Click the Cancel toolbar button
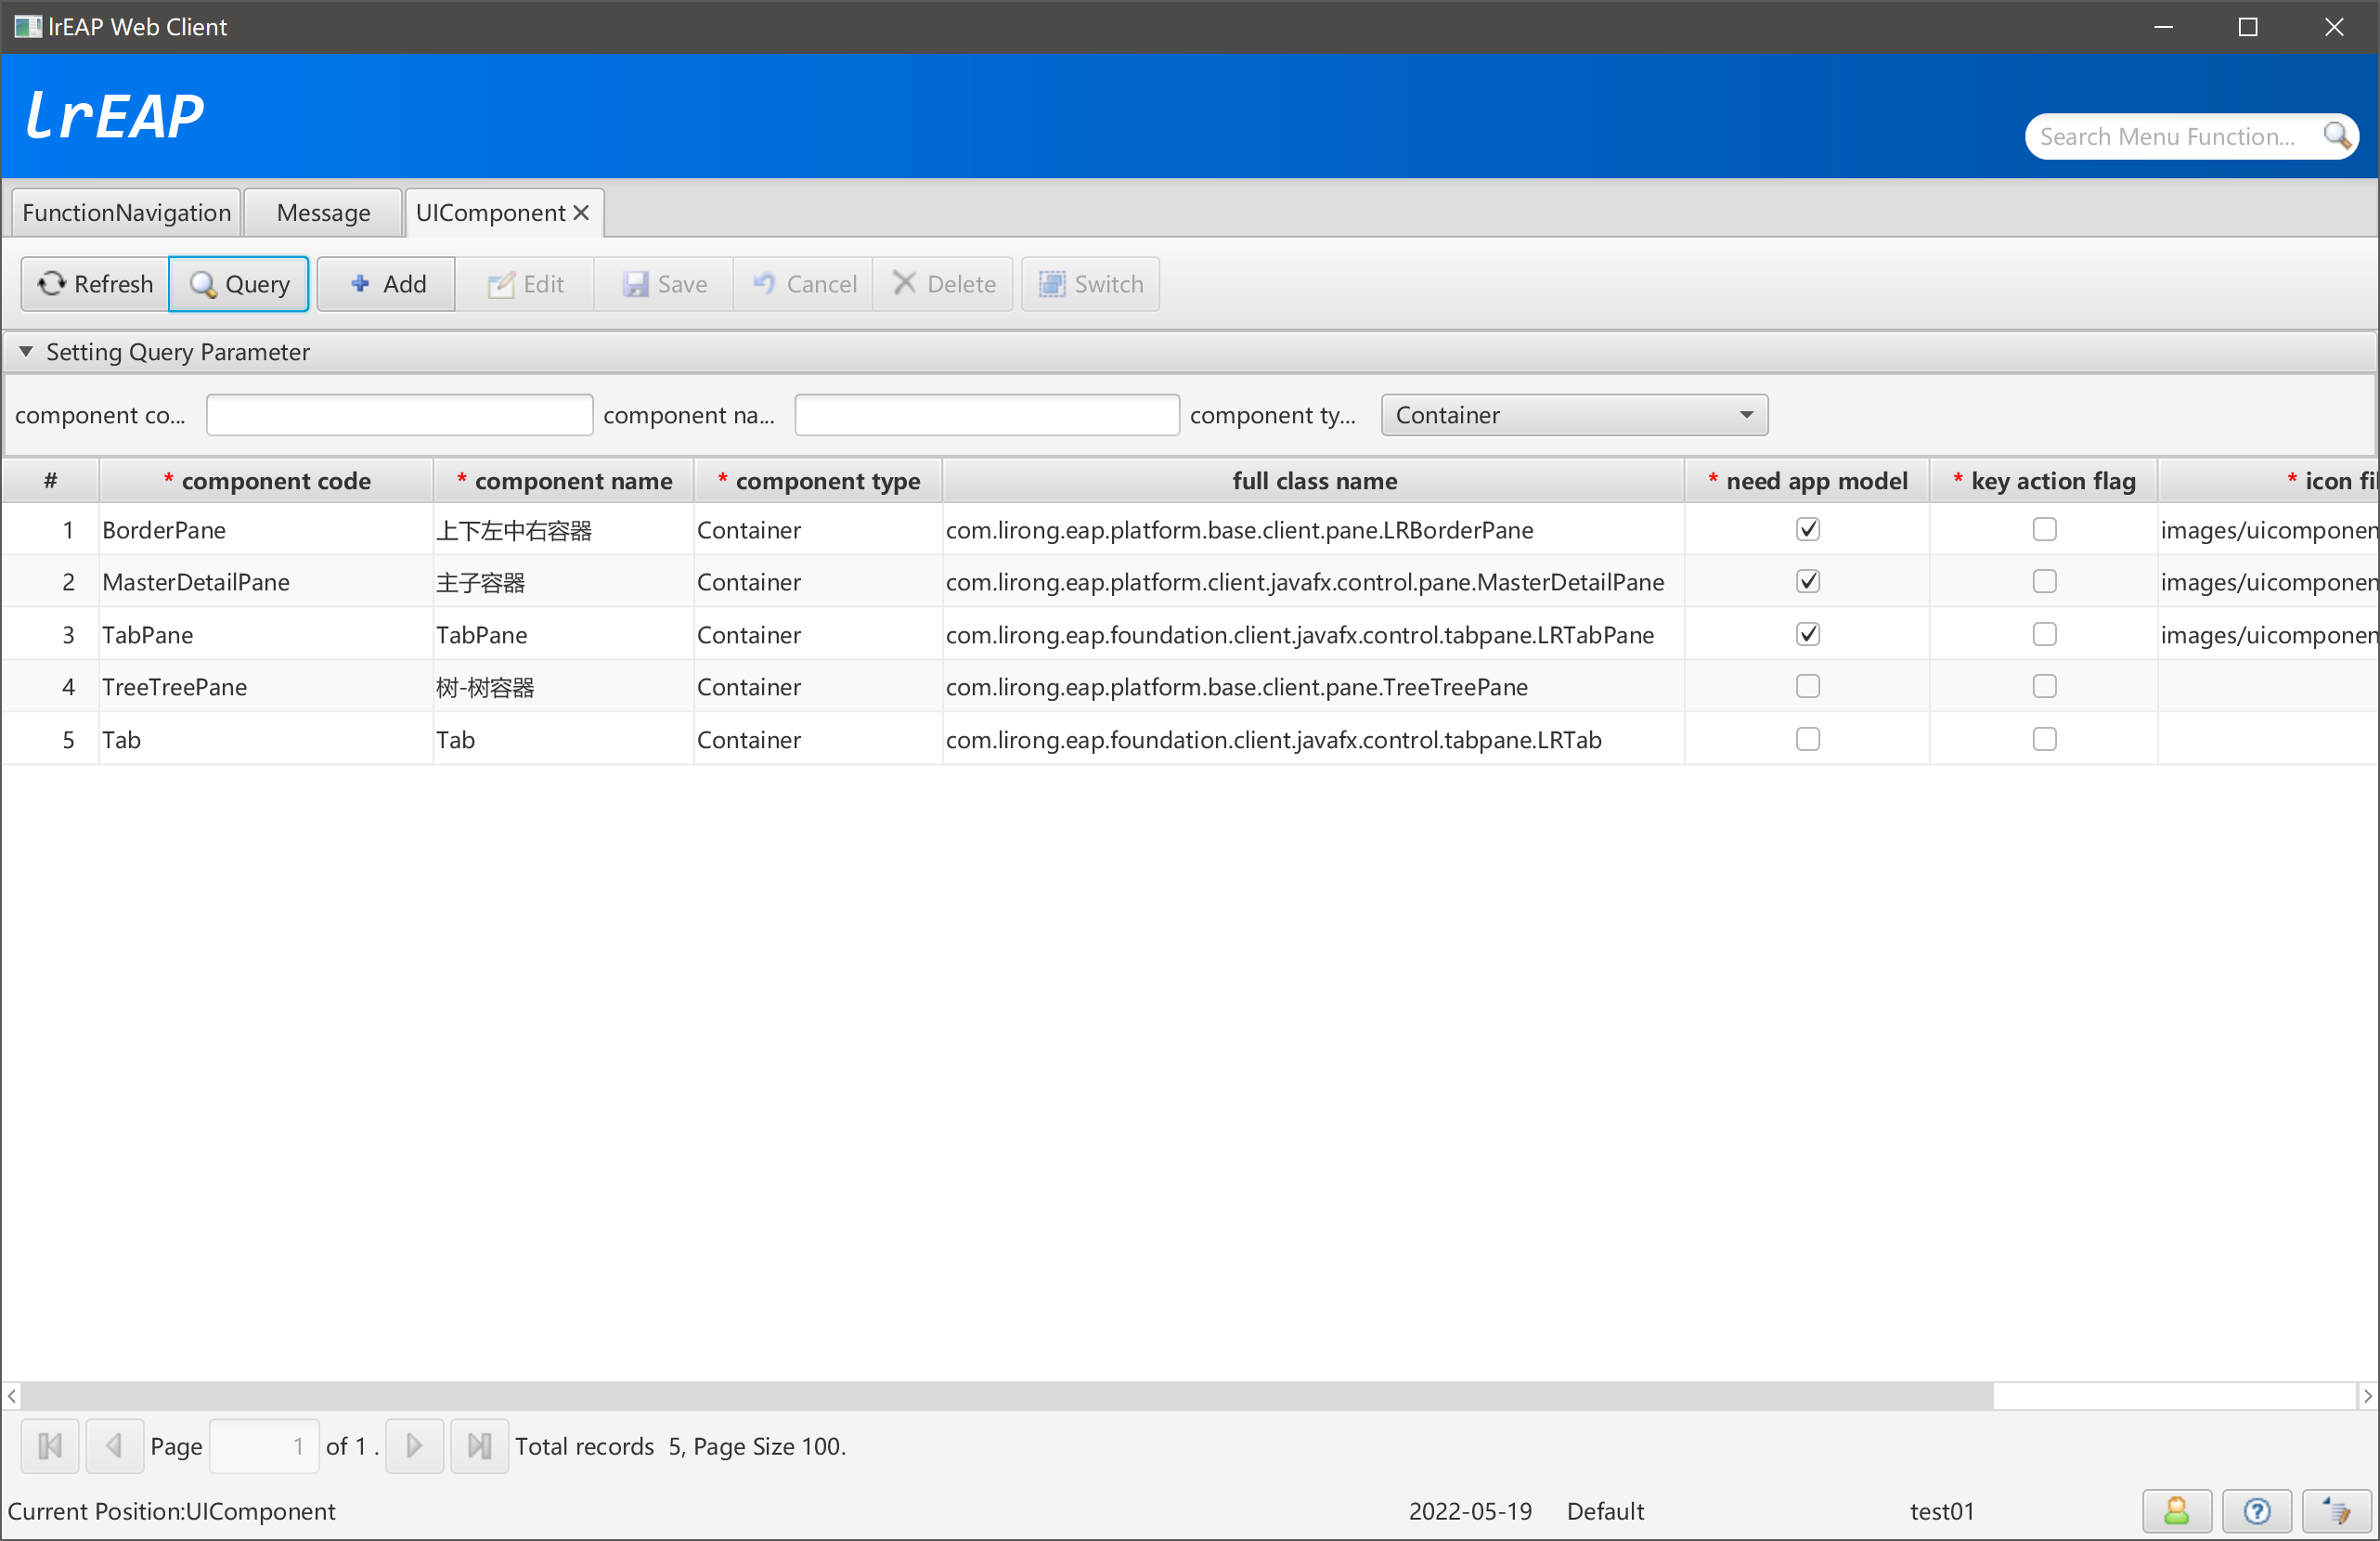 (x=804, y=284)
